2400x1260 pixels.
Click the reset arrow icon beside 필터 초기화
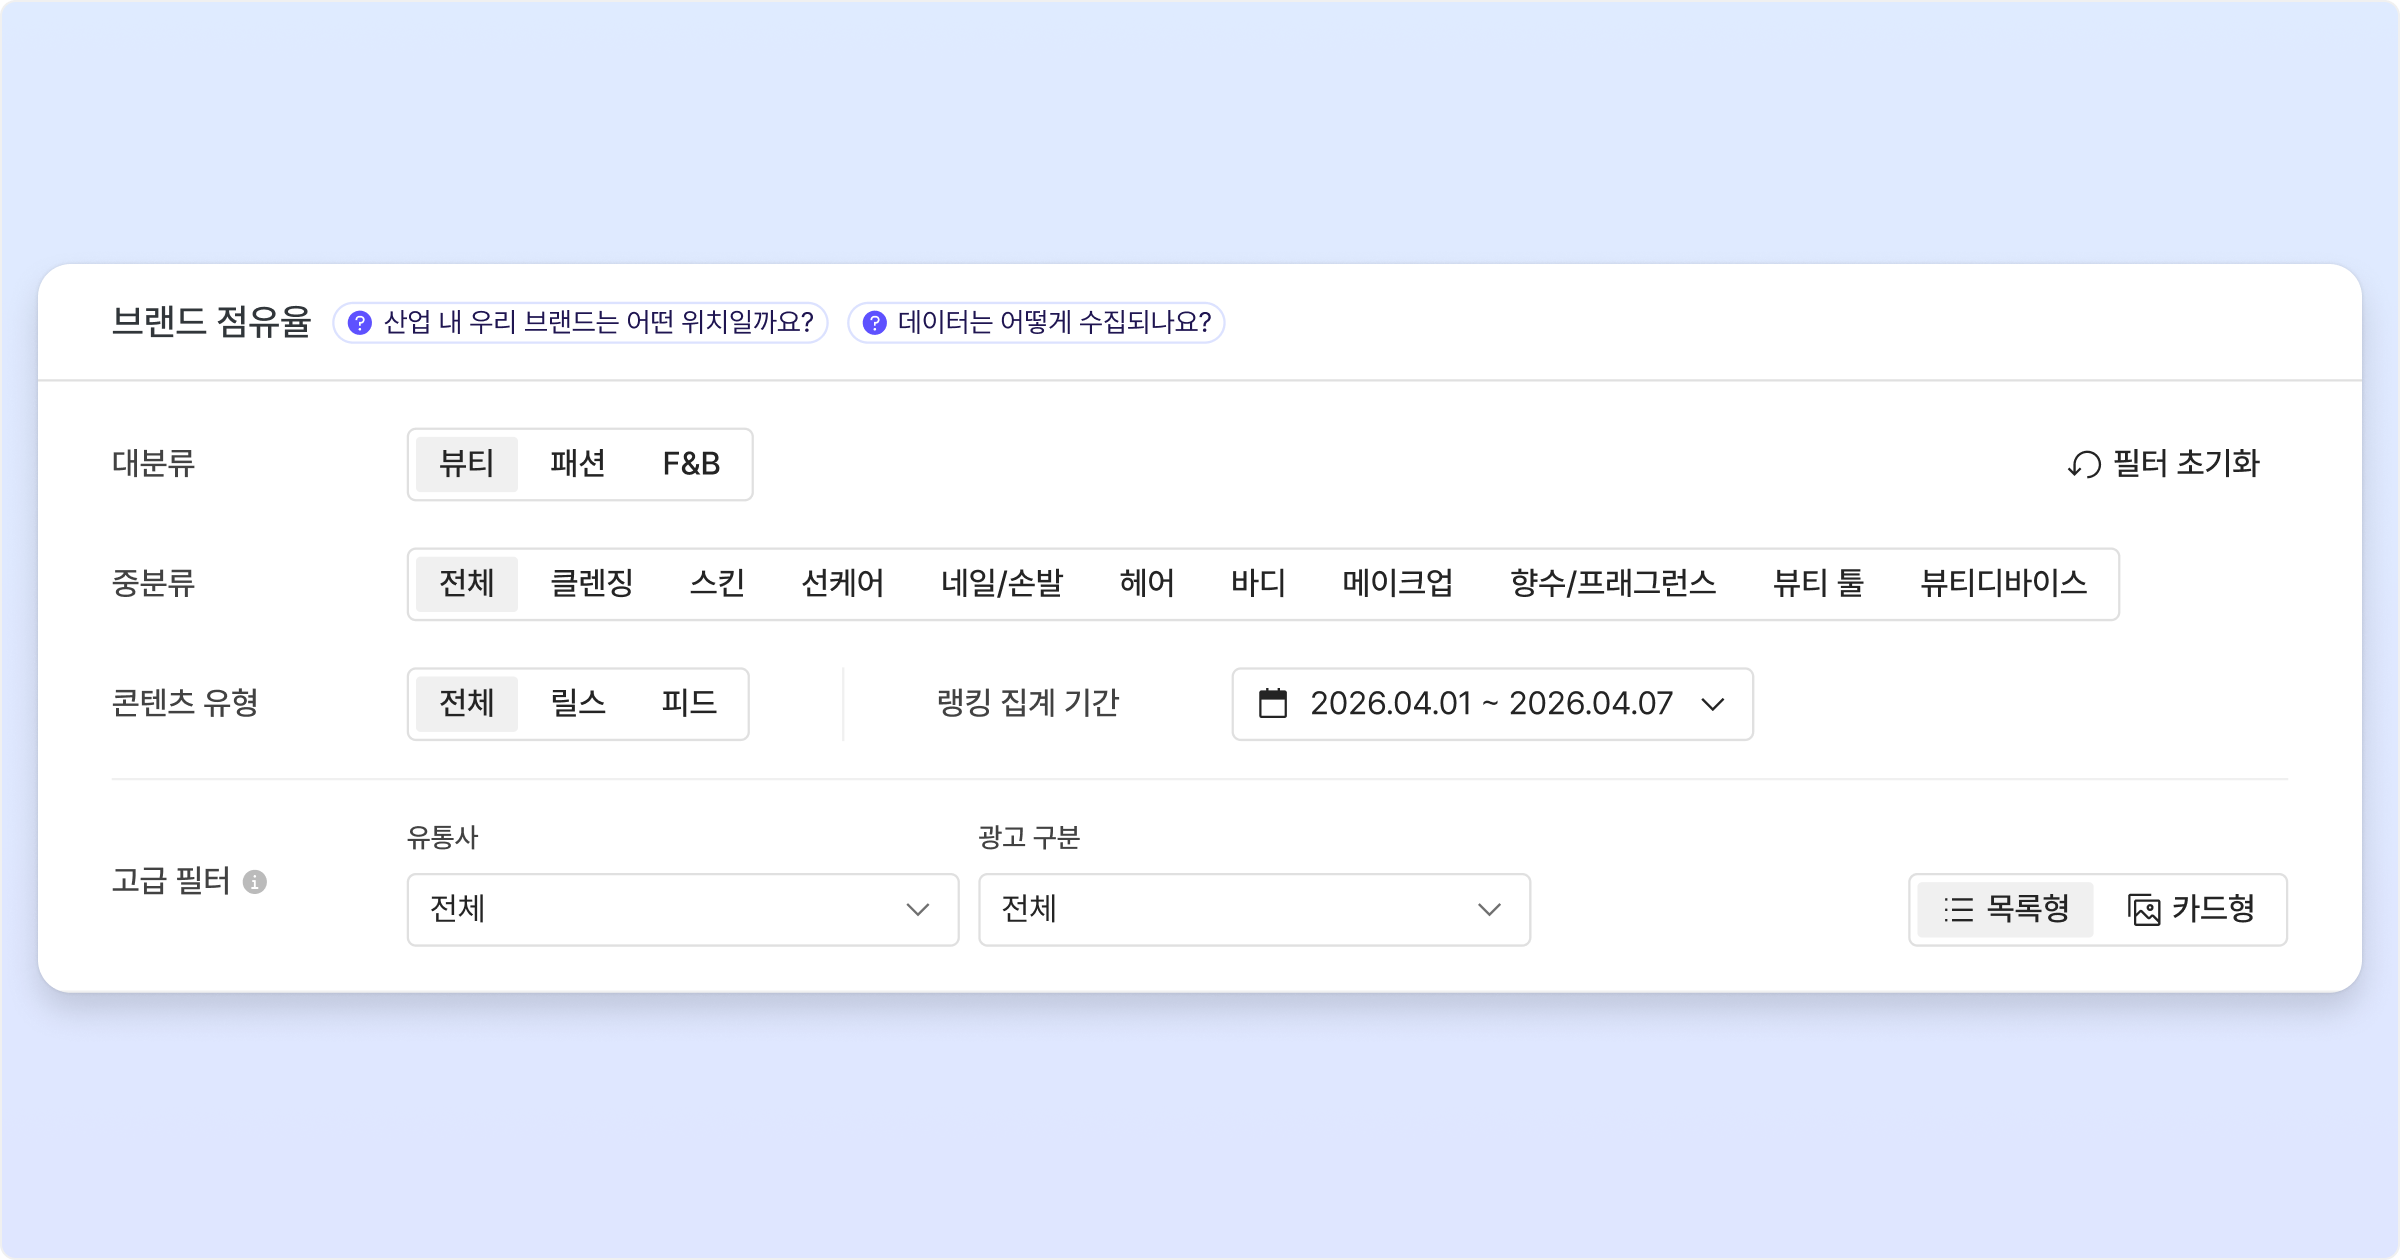(2085, 464)
